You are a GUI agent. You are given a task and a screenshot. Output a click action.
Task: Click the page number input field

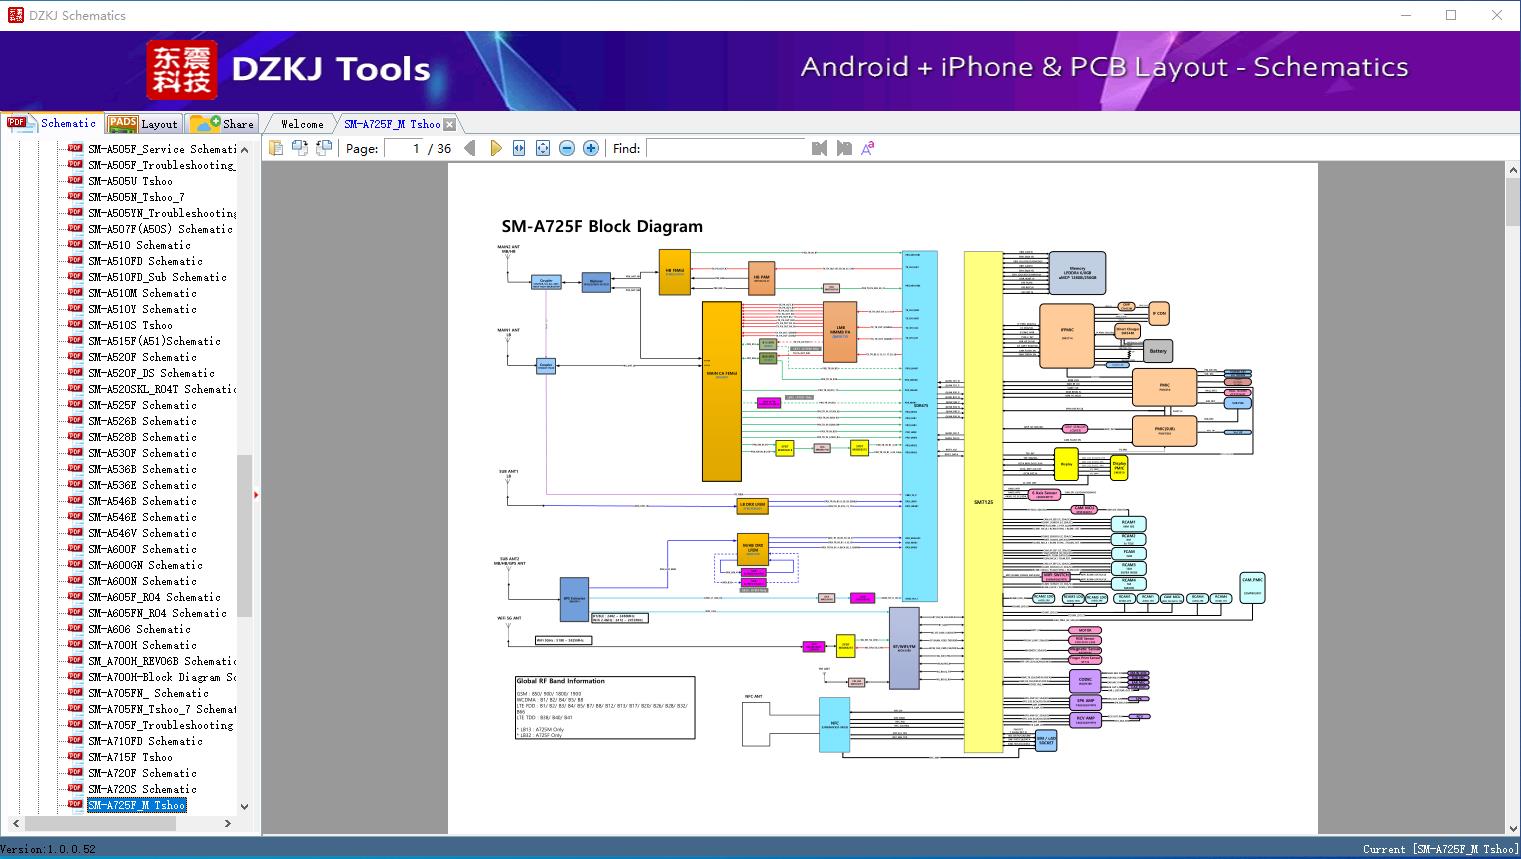[x=404, y=148]
